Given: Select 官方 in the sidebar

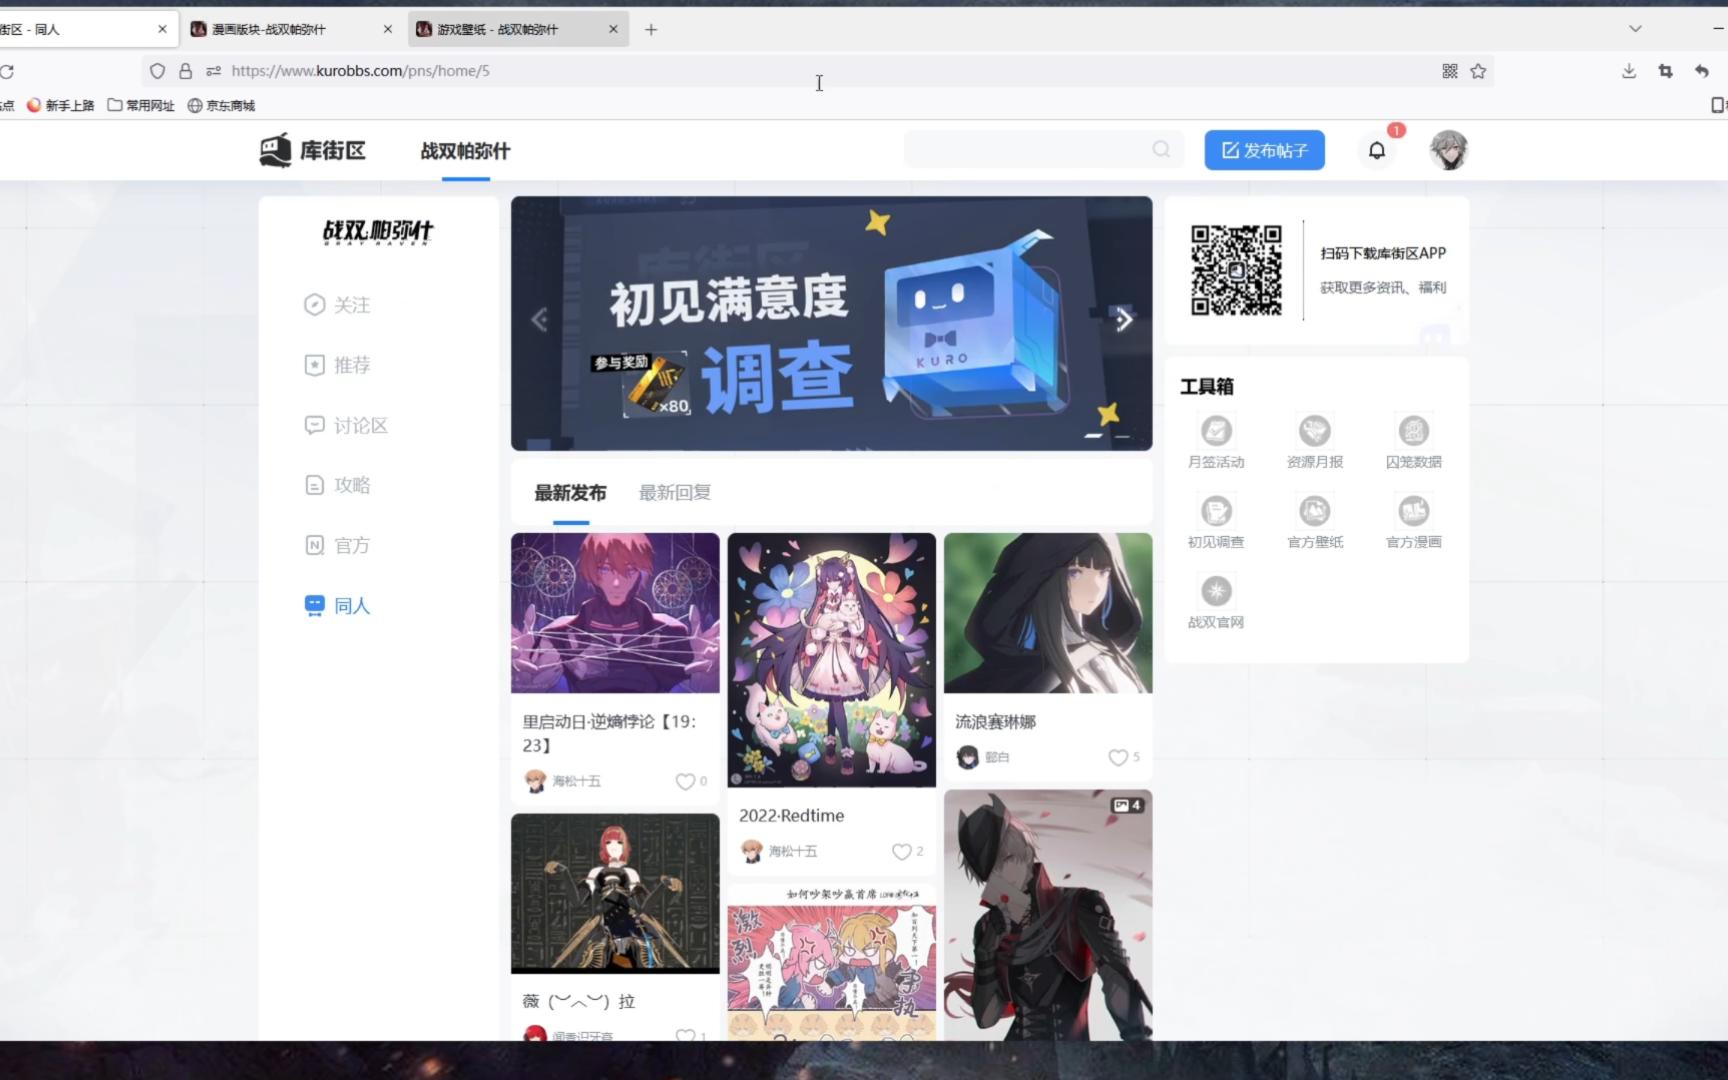Looking at the screenshot, I should pos(337,545).
